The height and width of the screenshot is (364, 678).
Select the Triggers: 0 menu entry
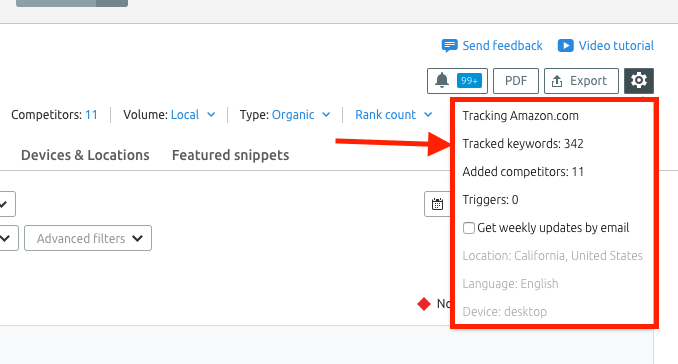[x=490, y=200]
